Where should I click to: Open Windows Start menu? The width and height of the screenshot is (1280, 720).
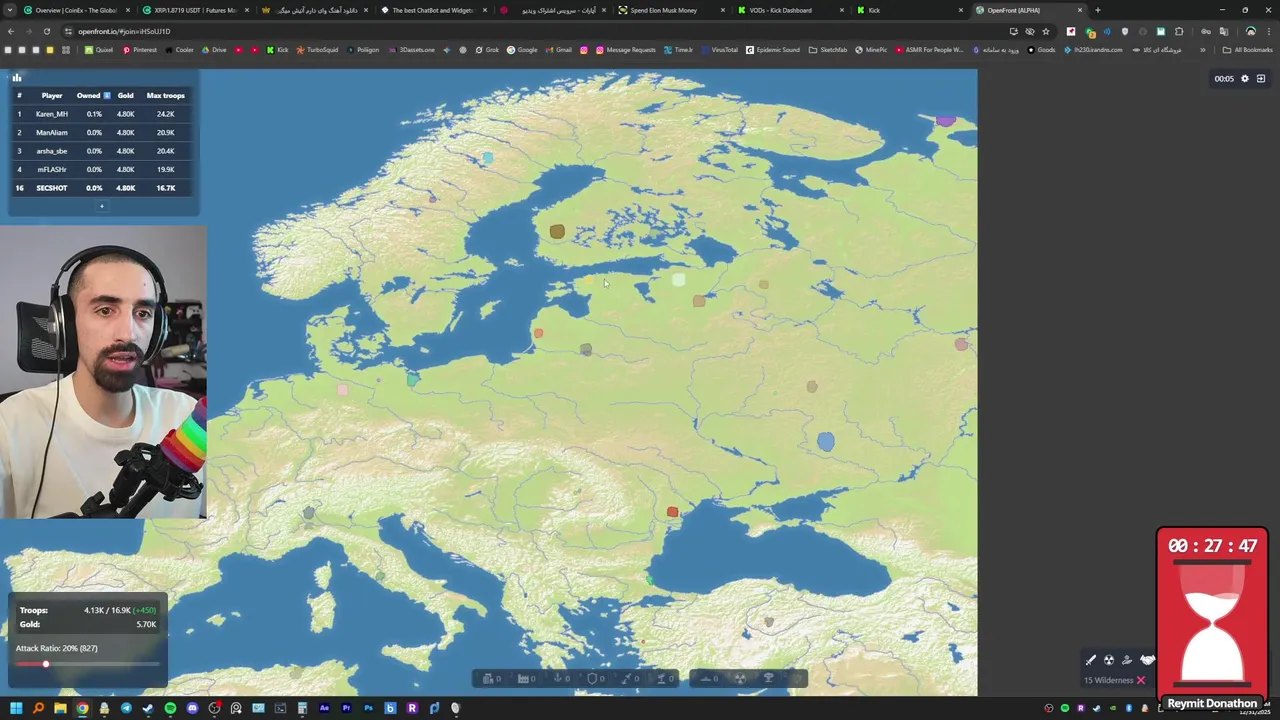[x=16, y=708]
